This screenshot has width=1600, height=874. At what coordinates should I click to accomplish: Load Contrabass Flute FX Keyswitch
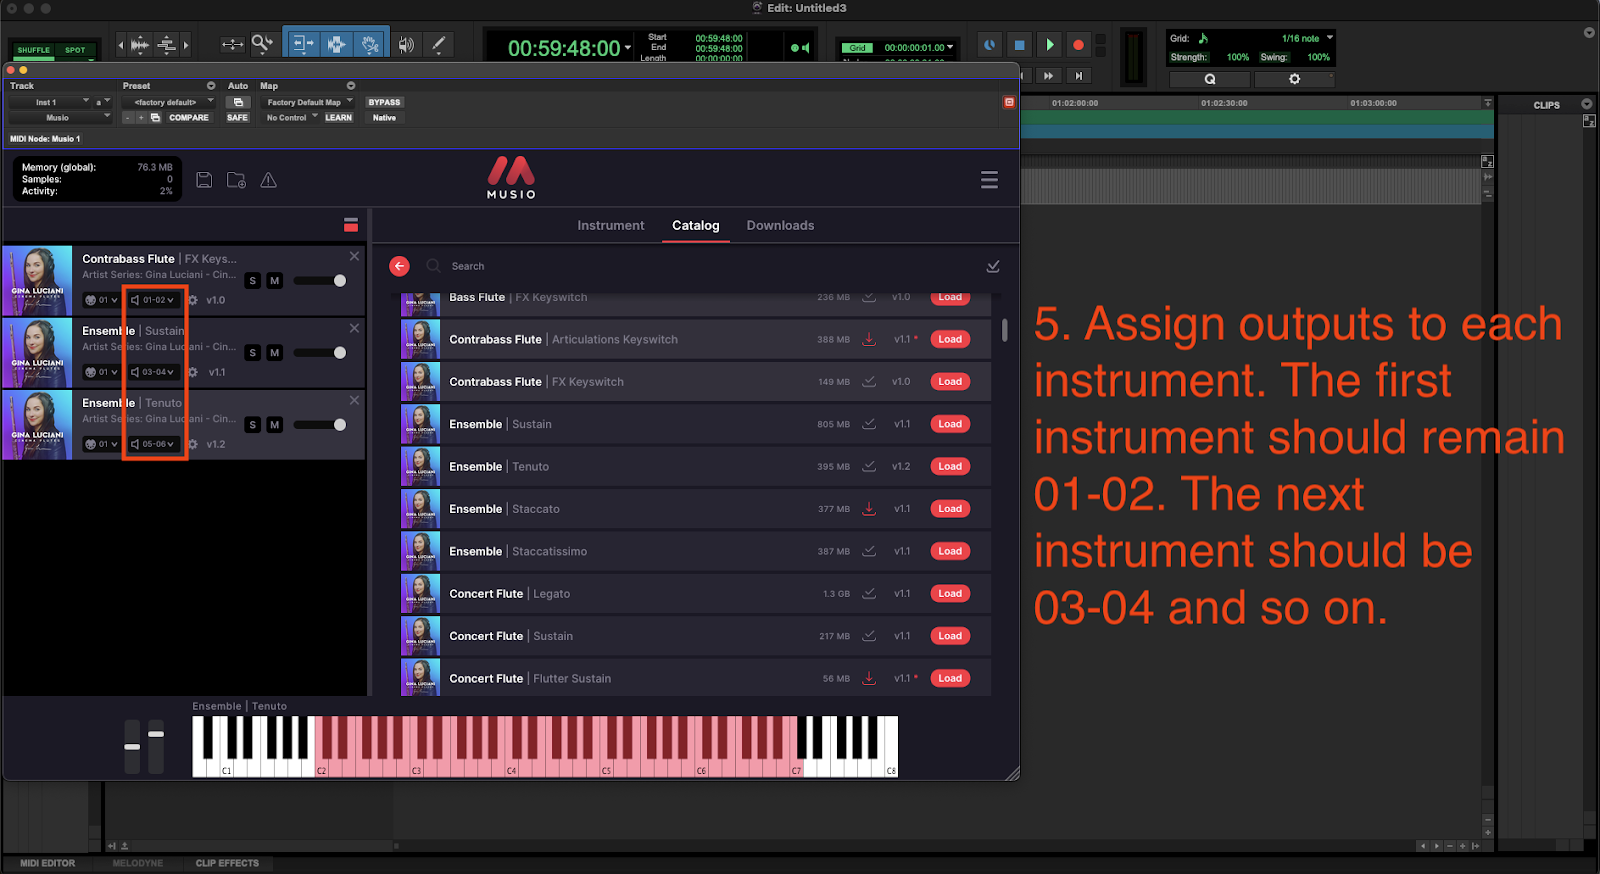pyautogui.click(x=950, y=382)
